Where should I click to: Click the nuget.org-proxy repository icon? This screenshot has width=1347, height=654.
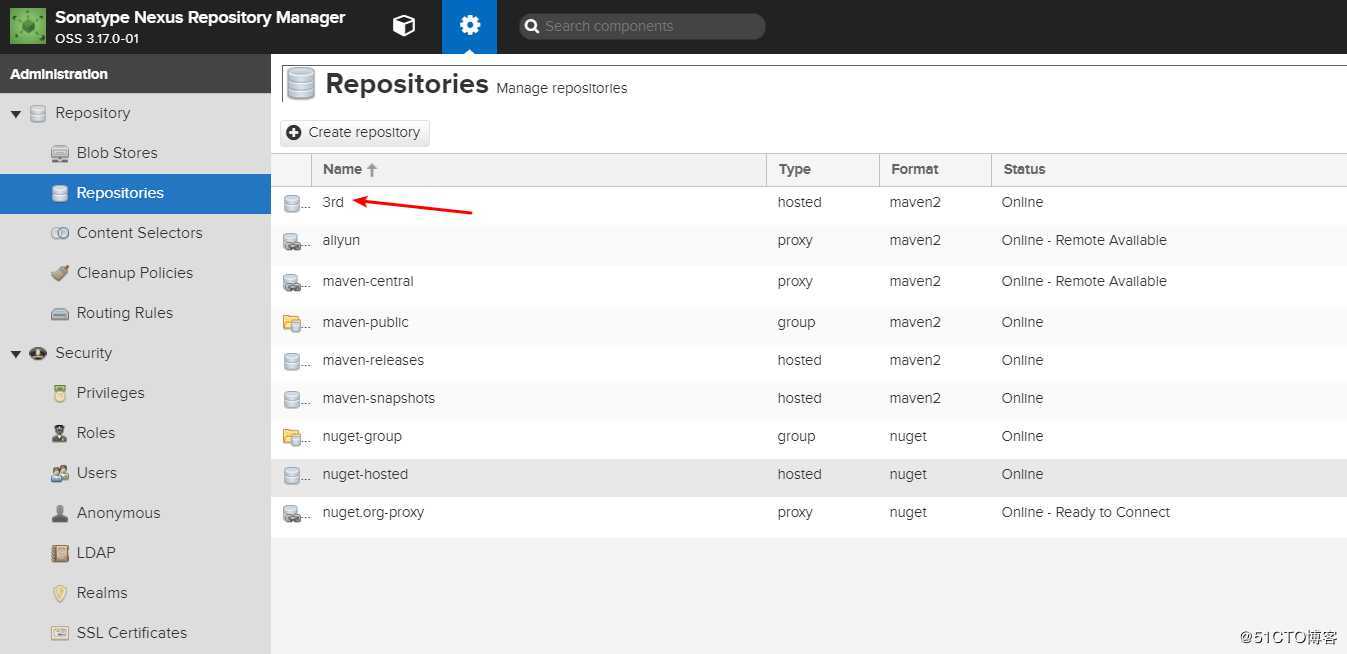pos(292,513)
